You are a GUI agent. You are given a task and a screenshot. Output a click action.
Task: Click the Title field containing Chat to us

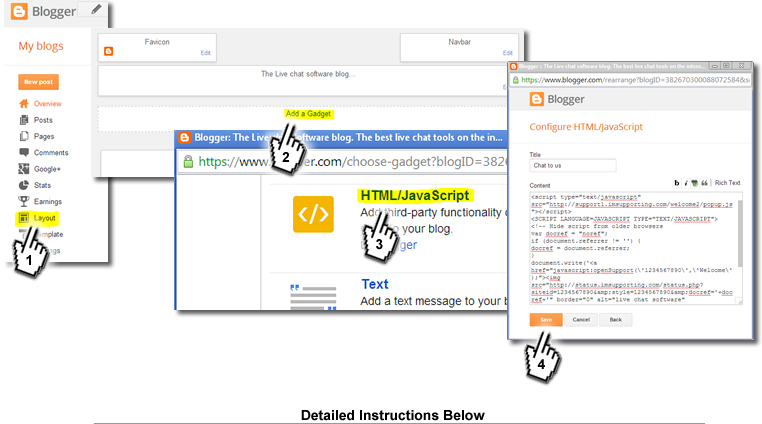(x=573, y=166)
